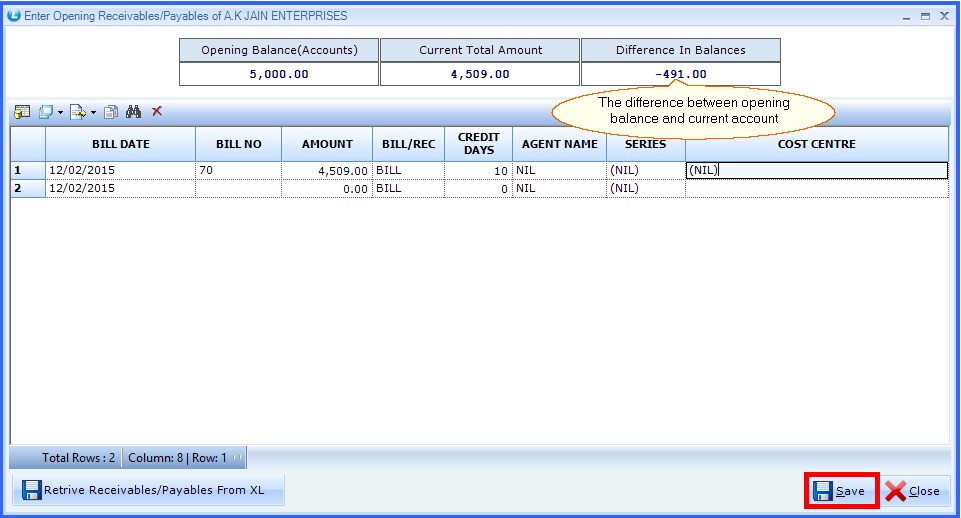The image size is (961, 518).
Task: Click the export document toolbar icon
Action: tap(77, 112)
